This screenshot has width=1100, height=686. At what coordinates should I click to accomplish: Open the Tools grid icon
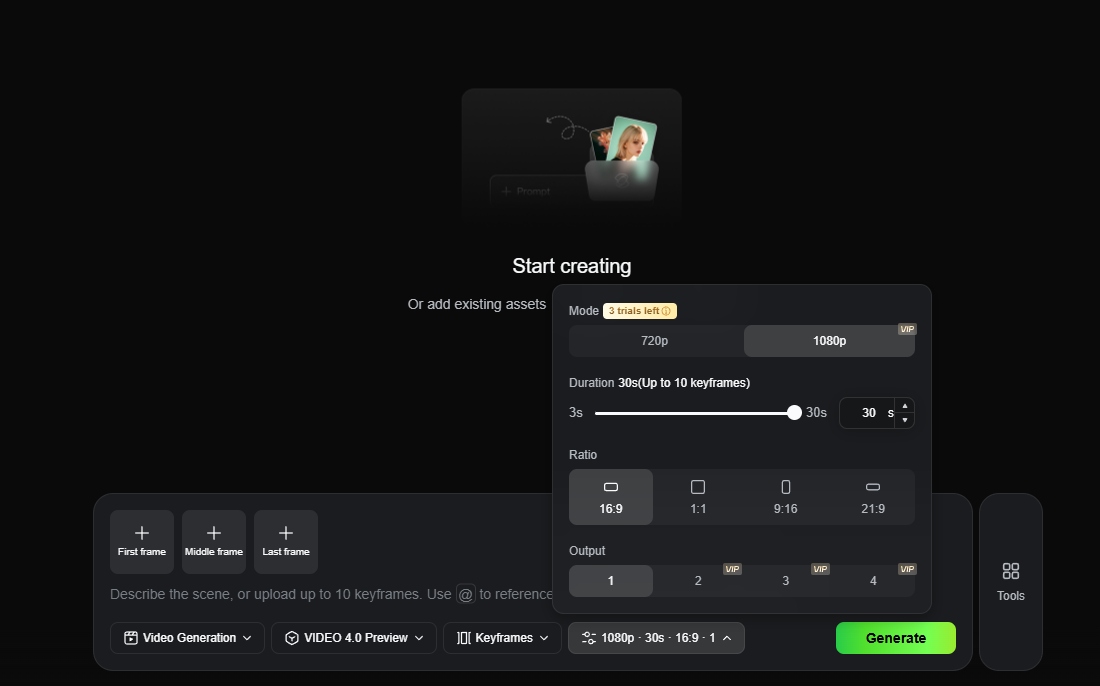pyautogui.click(x=1010, y=571)
